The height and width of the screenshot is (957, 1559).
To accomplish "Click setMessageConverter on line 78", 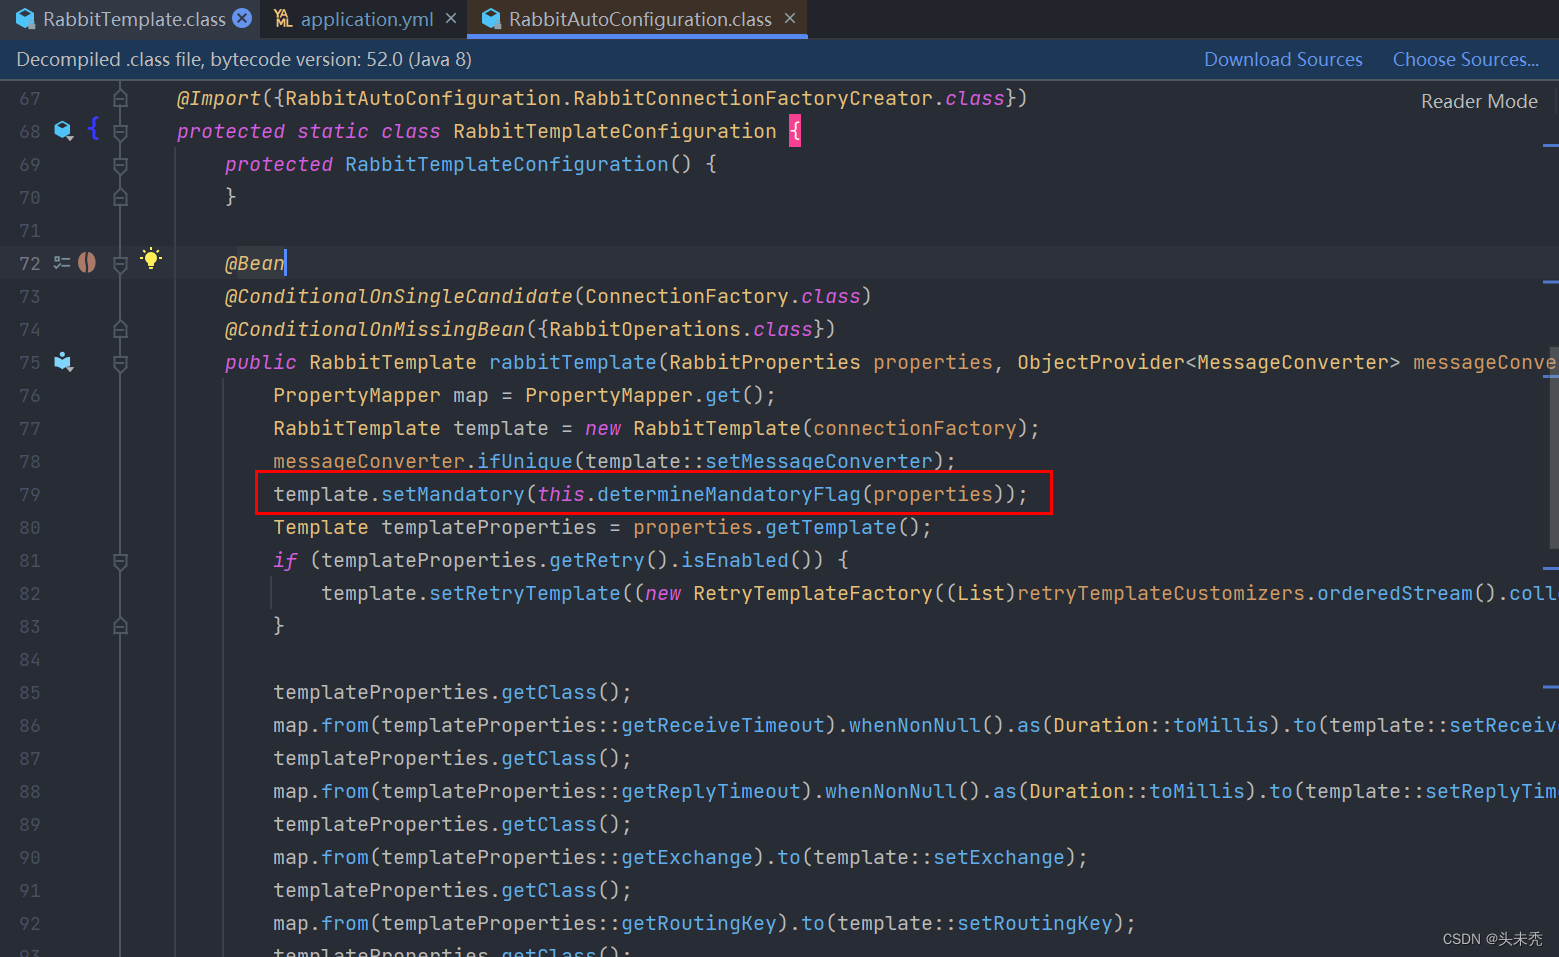I will click(819, 461).
